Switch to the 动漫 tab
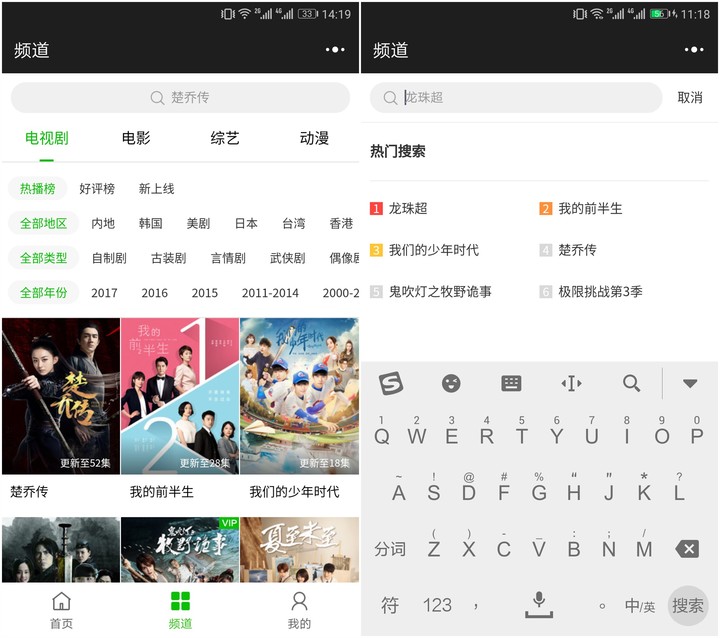This screenshot has width=720, height=638. [314, 138]
